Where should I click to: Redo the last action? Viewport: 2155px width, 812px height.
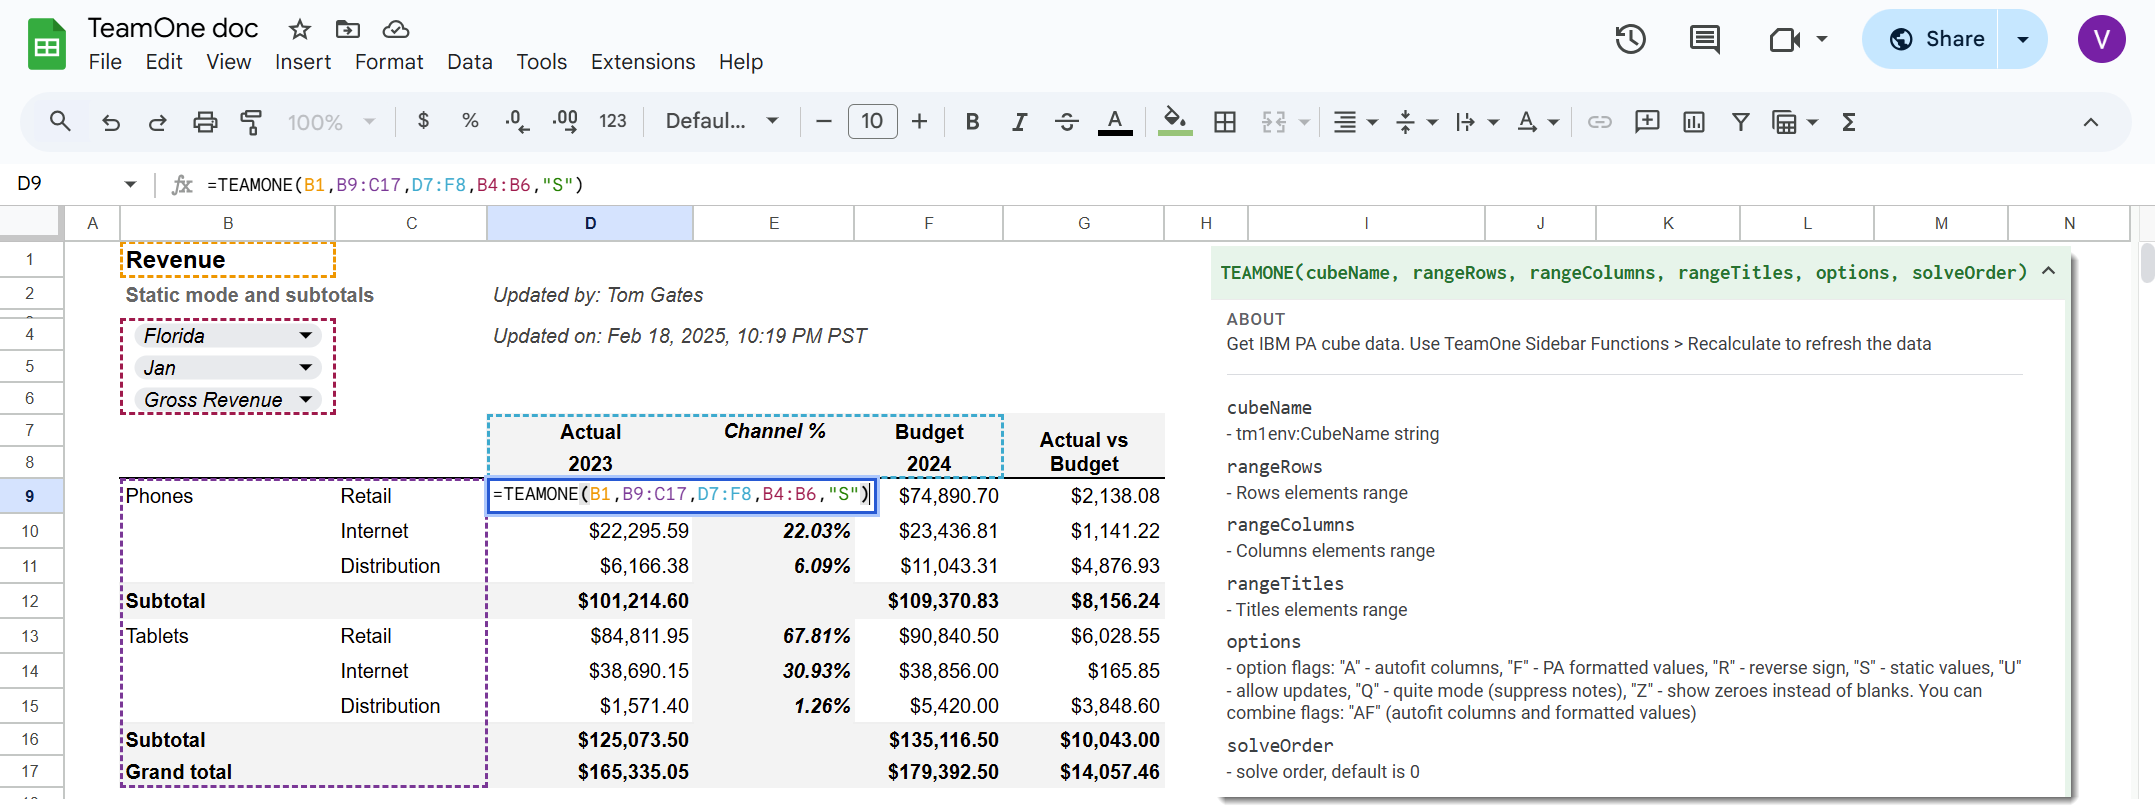[157, 122]
